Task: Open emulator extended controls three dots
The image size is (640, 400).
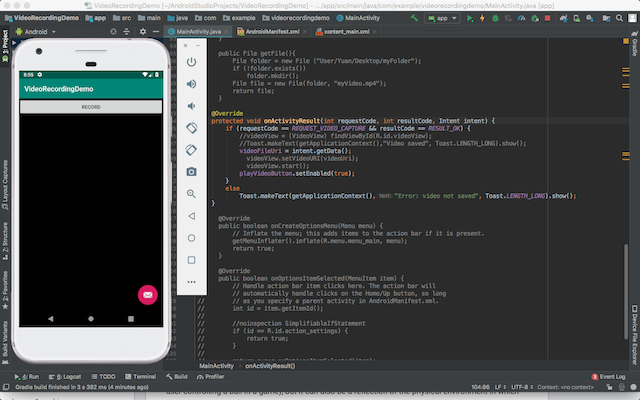Action: point(191,282)
